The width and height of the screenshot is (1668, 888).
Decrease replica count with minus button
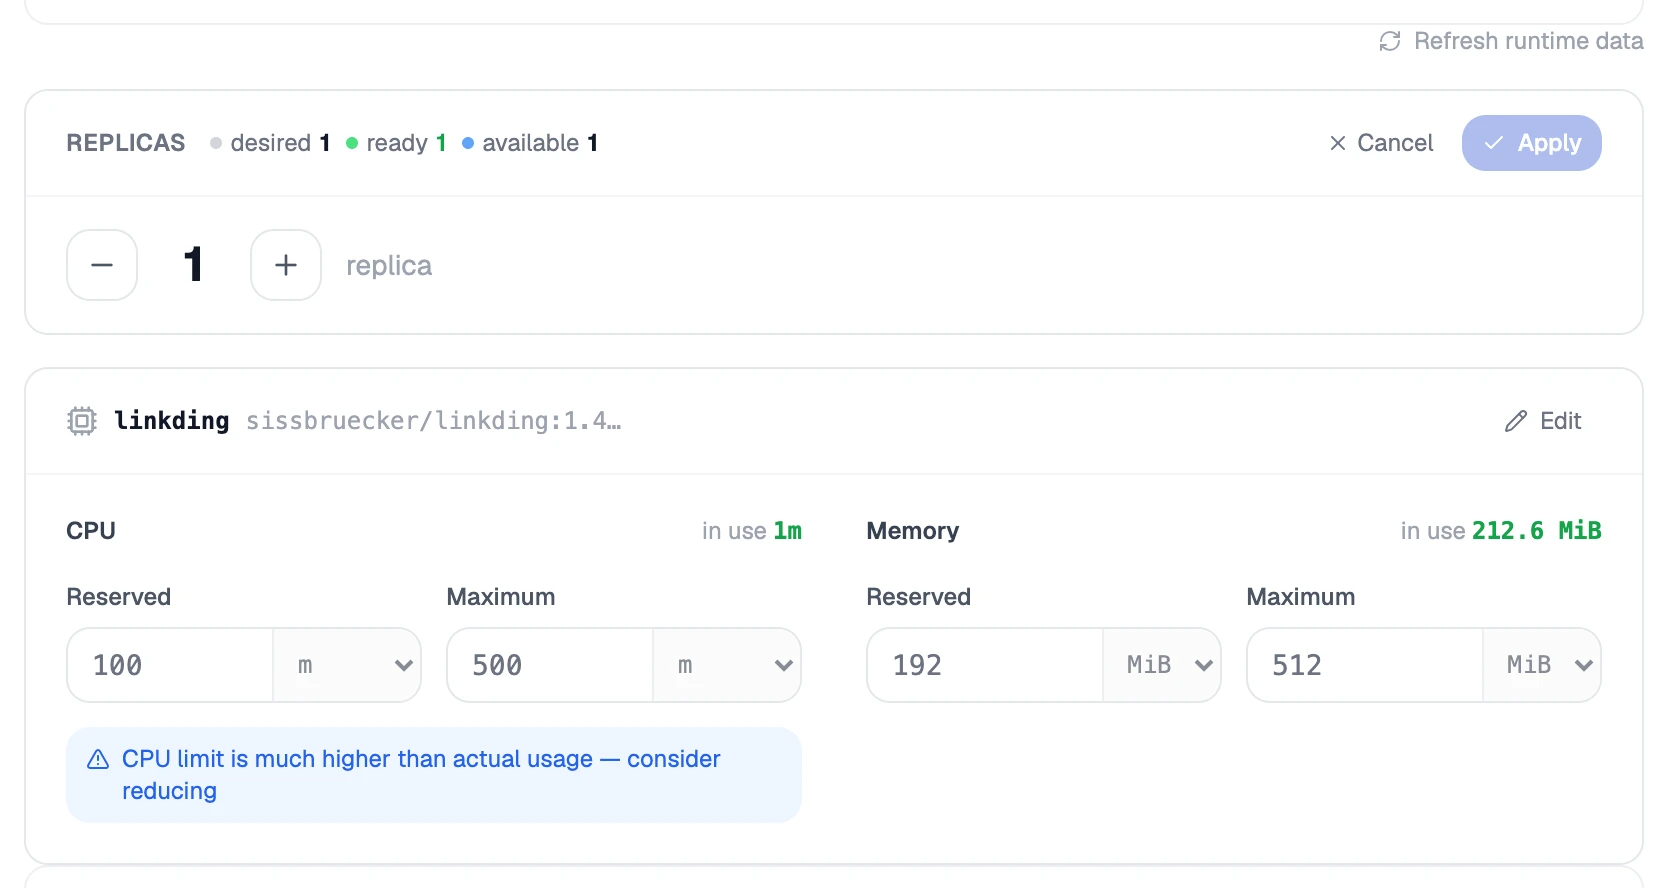click(102, 265)
